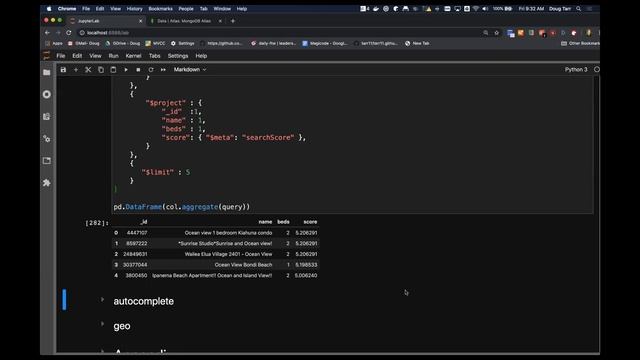Reload the page with the refresh icon
The height and width of the screenshot is (360, 640).
(x=69, y=33)
